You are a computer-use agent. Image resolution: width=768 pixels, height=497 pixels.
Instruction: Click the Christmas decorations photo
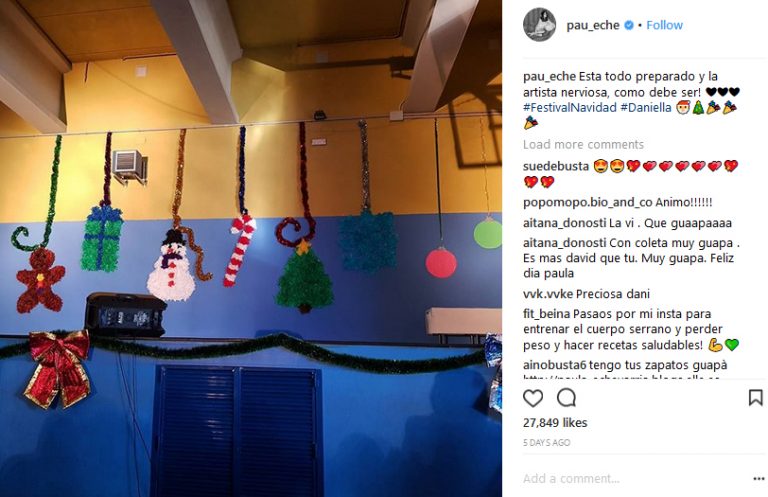(x=251, y=248)
